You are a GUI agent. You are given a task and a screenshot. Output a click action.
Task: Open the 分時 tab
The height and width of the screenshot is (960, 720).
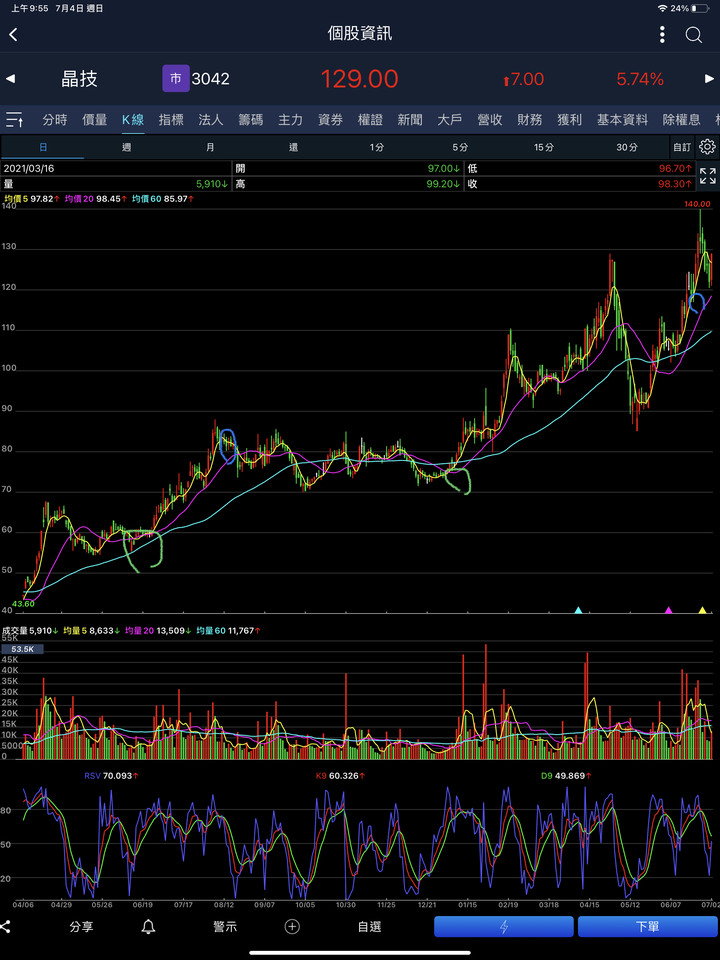click(55, 120)
